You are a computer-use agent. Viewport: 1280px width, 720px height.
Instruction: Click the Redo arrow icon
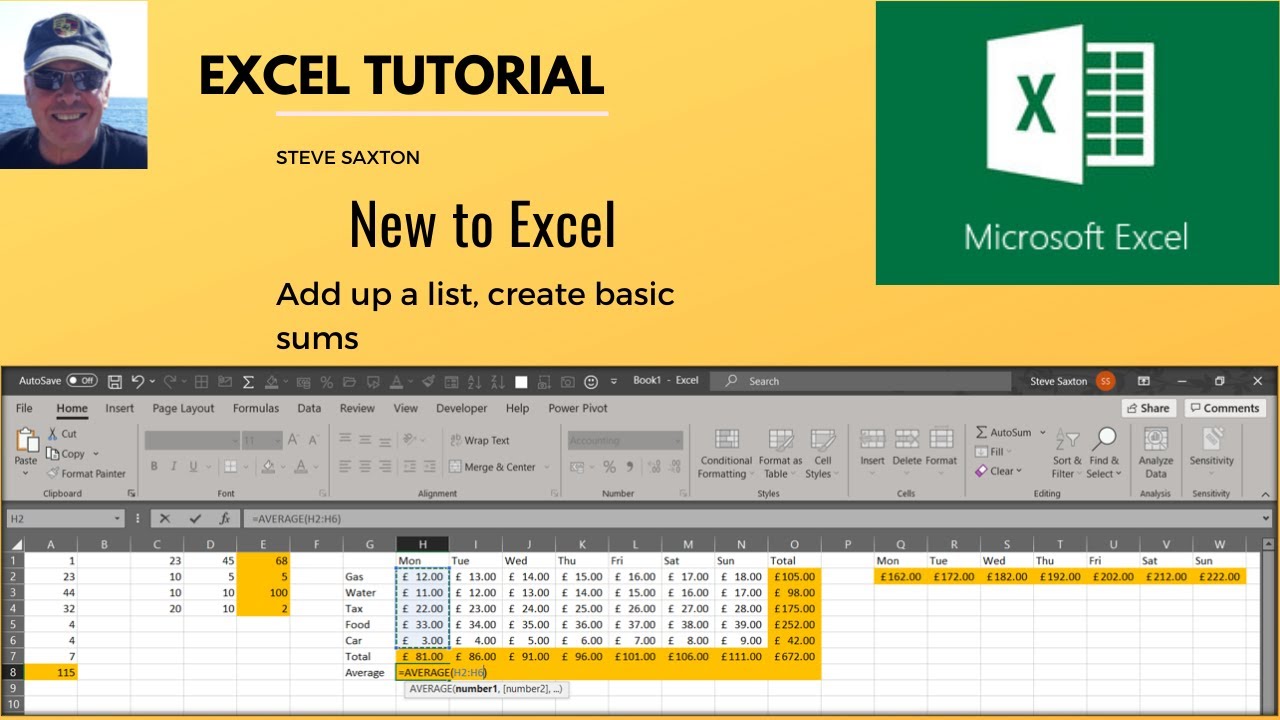coord(170,381)
